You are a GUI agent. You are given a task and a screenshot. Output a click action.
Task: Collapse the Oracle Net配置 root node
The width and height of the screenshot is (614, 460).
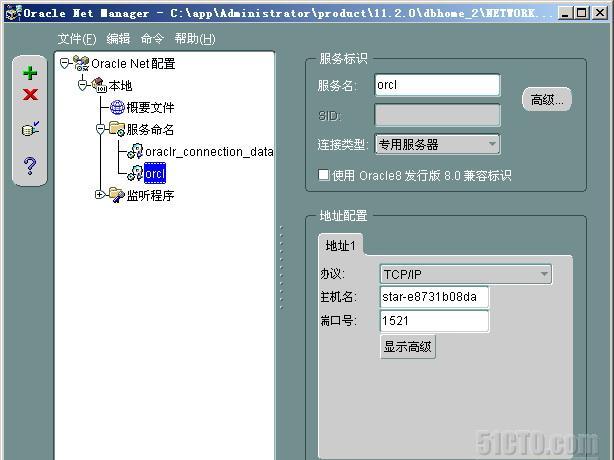[x=64, y=63]
